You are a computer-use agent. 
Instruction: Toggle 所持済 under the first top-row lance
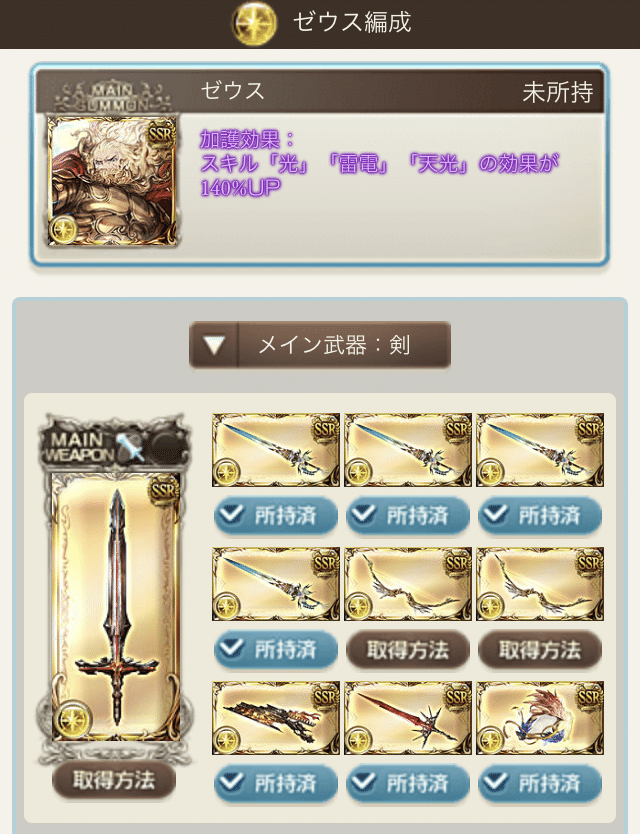click(276, 515)
